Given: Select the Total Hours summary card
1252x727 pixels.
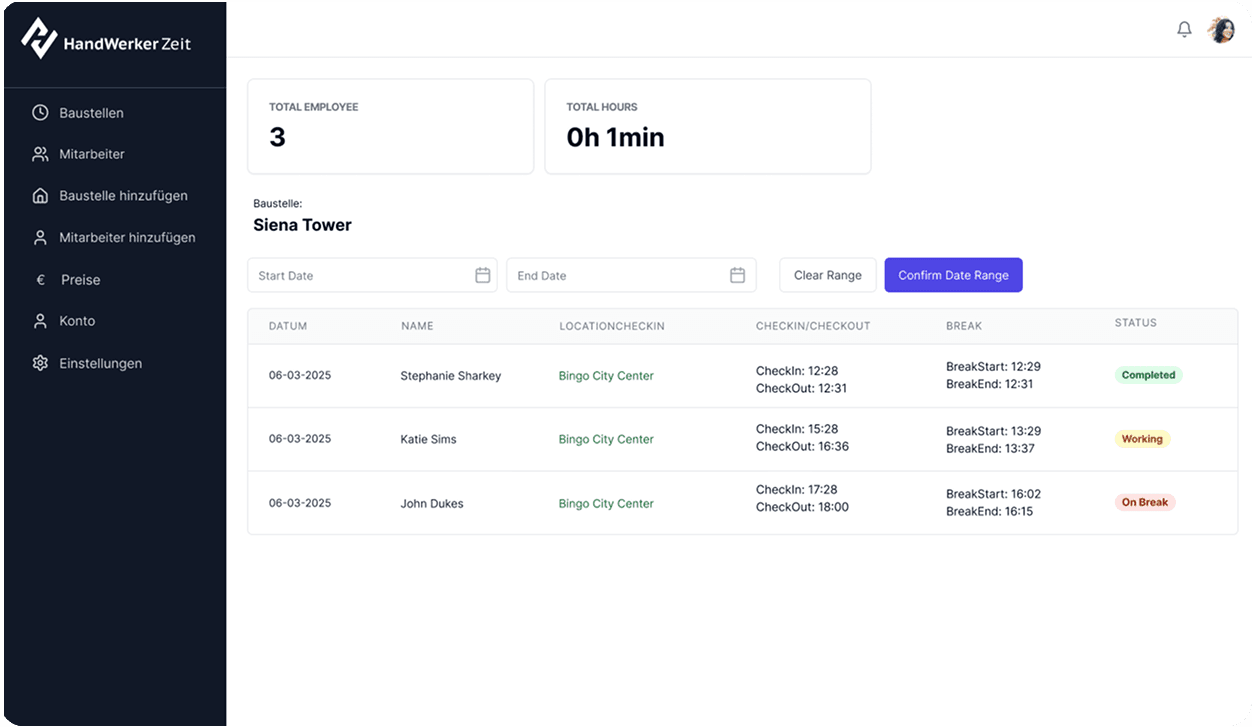Looking at the screenshot, I should [707, 127].
